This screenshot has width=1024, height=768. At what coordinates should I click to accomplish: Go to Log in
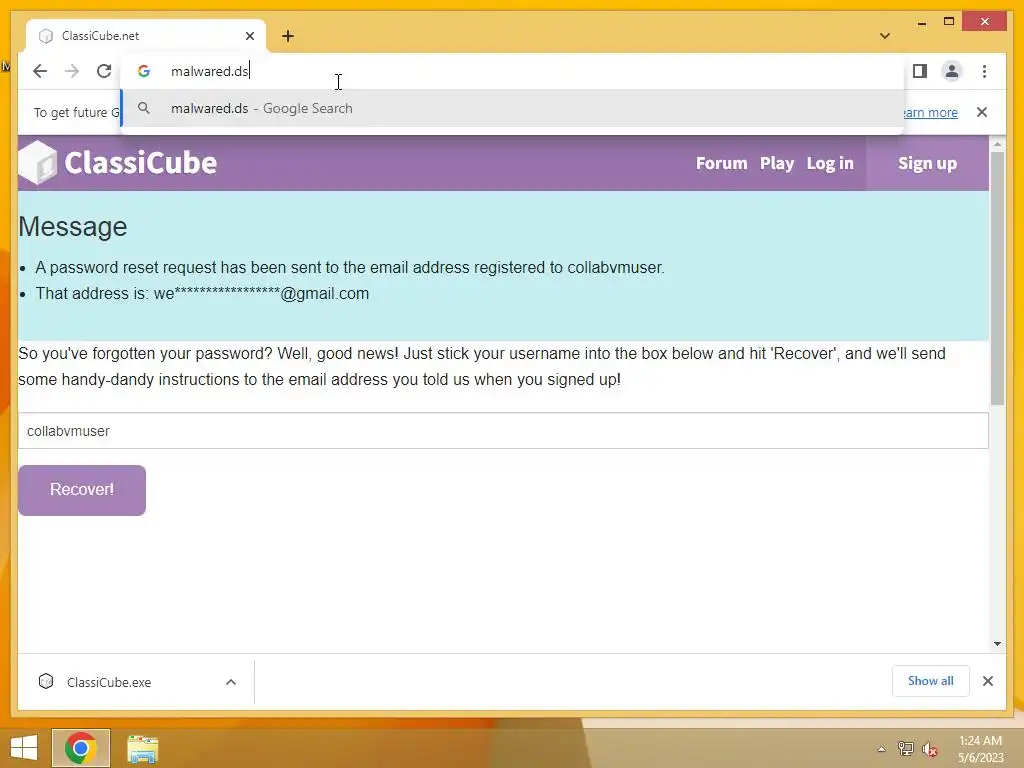click(x=830, y=163)
